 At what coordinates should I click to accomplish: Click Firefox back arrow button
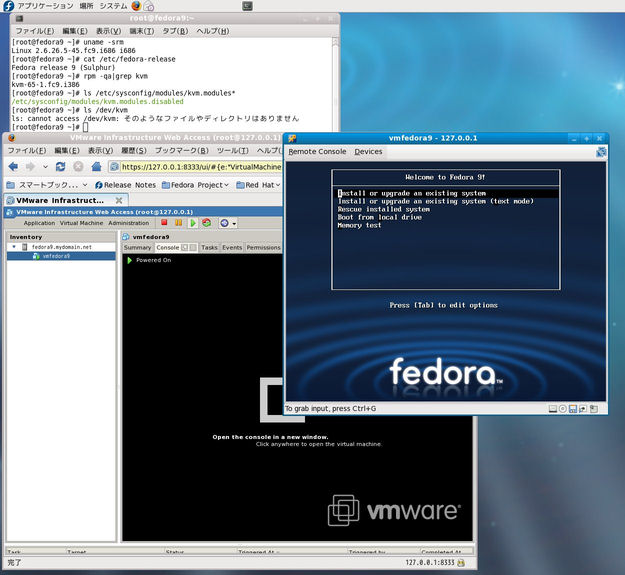pyautogui.click(x=13, y=167)
